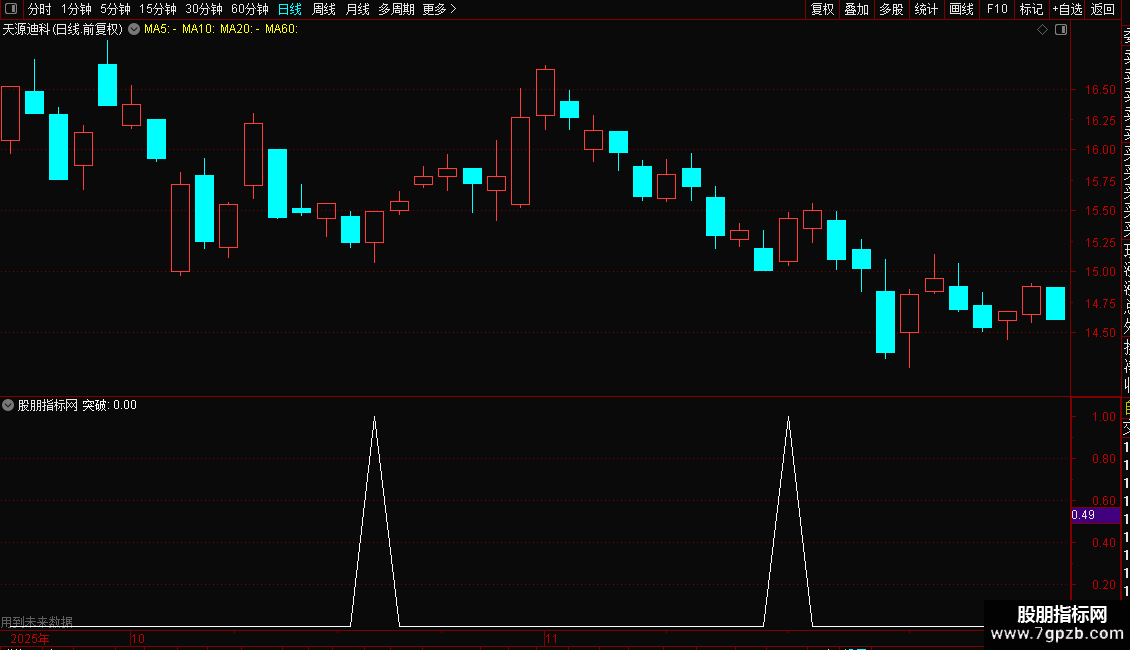1130x650 pixels.
Task: Click the 标记 mark button
Action: [x=1031, y=9]
